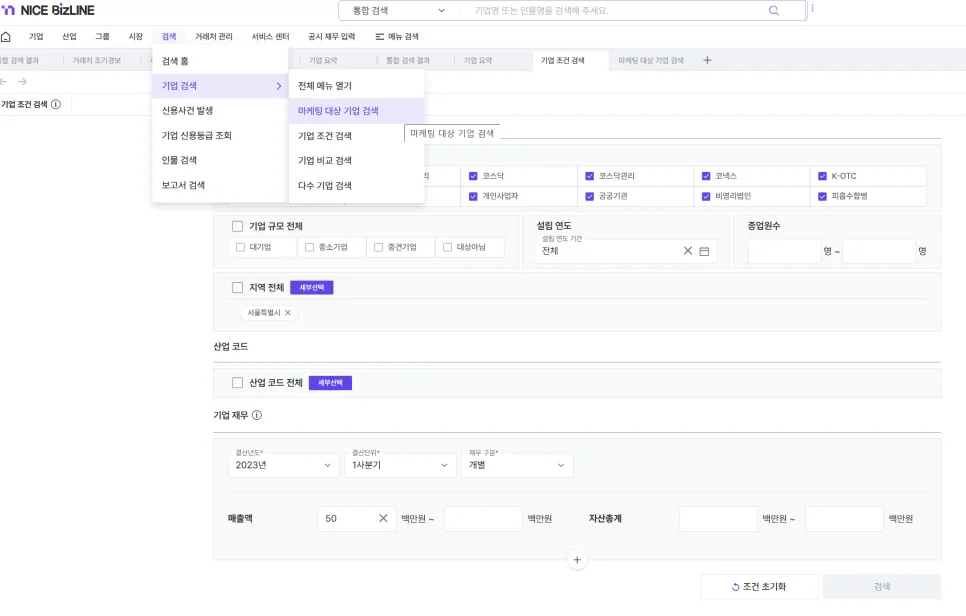
Task: Remove the 서울특별시 region chip
Action: coord(288,313)
